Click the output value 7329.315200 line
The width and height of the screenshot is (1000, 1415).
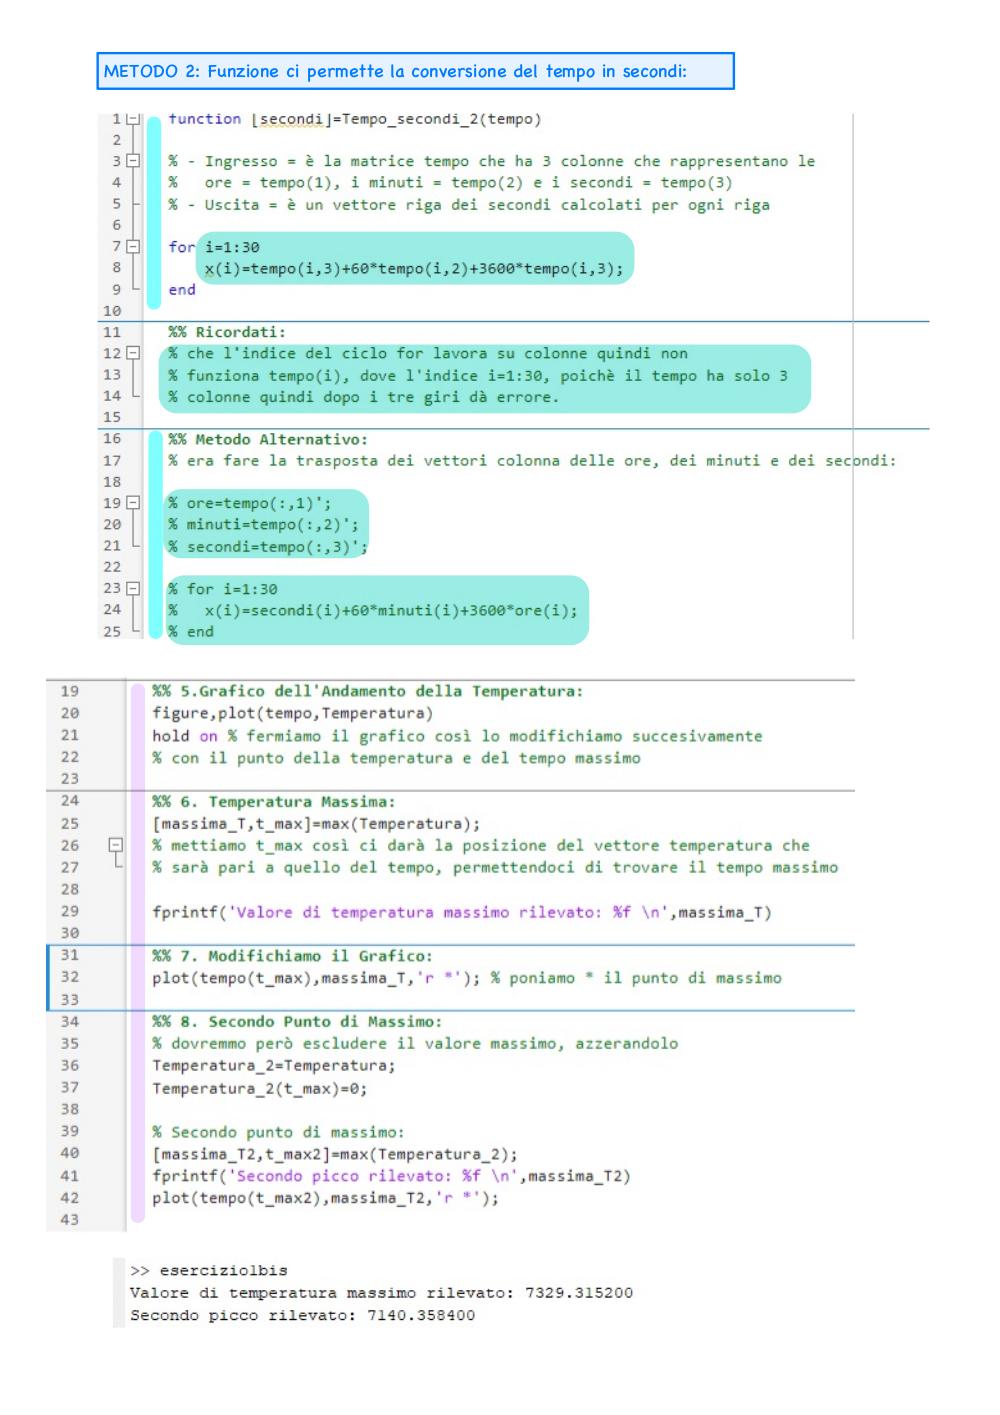pyautogui.click(x=381, y=1292)
